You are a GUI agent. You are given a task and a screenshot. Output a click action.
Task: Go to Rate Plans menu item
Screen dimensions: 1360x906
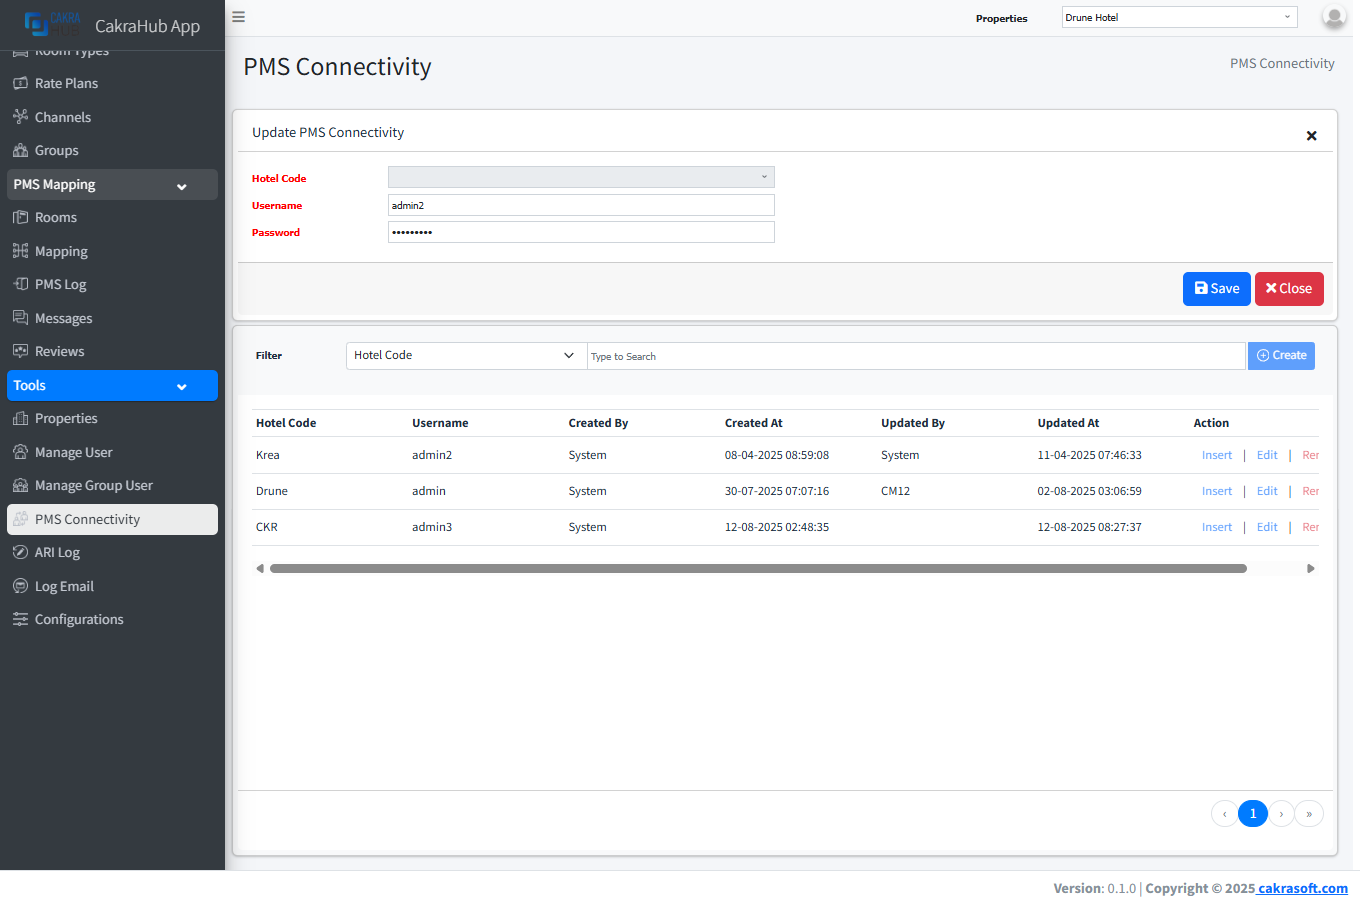tap(66, 83)
